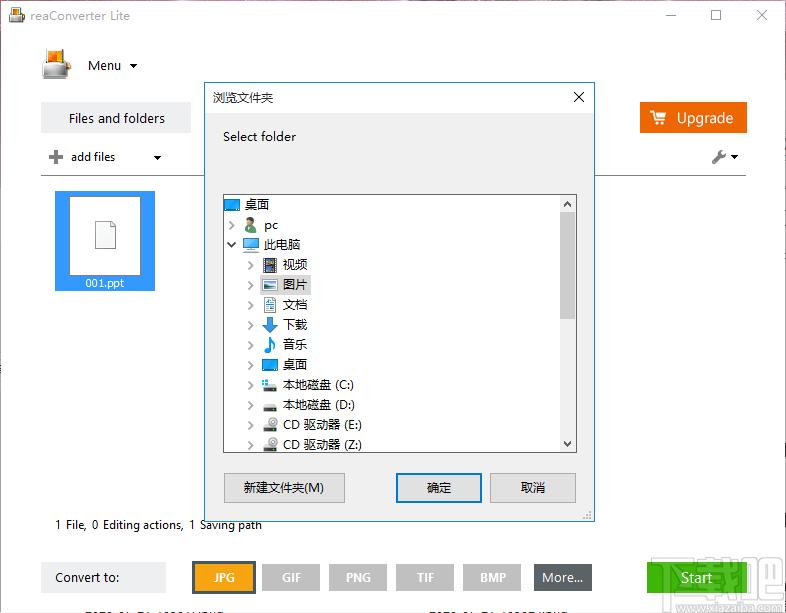Select 本地磁盘 (D:) in the tree
This screenshot has height=613, width=786.
click(x=319, y=404)
